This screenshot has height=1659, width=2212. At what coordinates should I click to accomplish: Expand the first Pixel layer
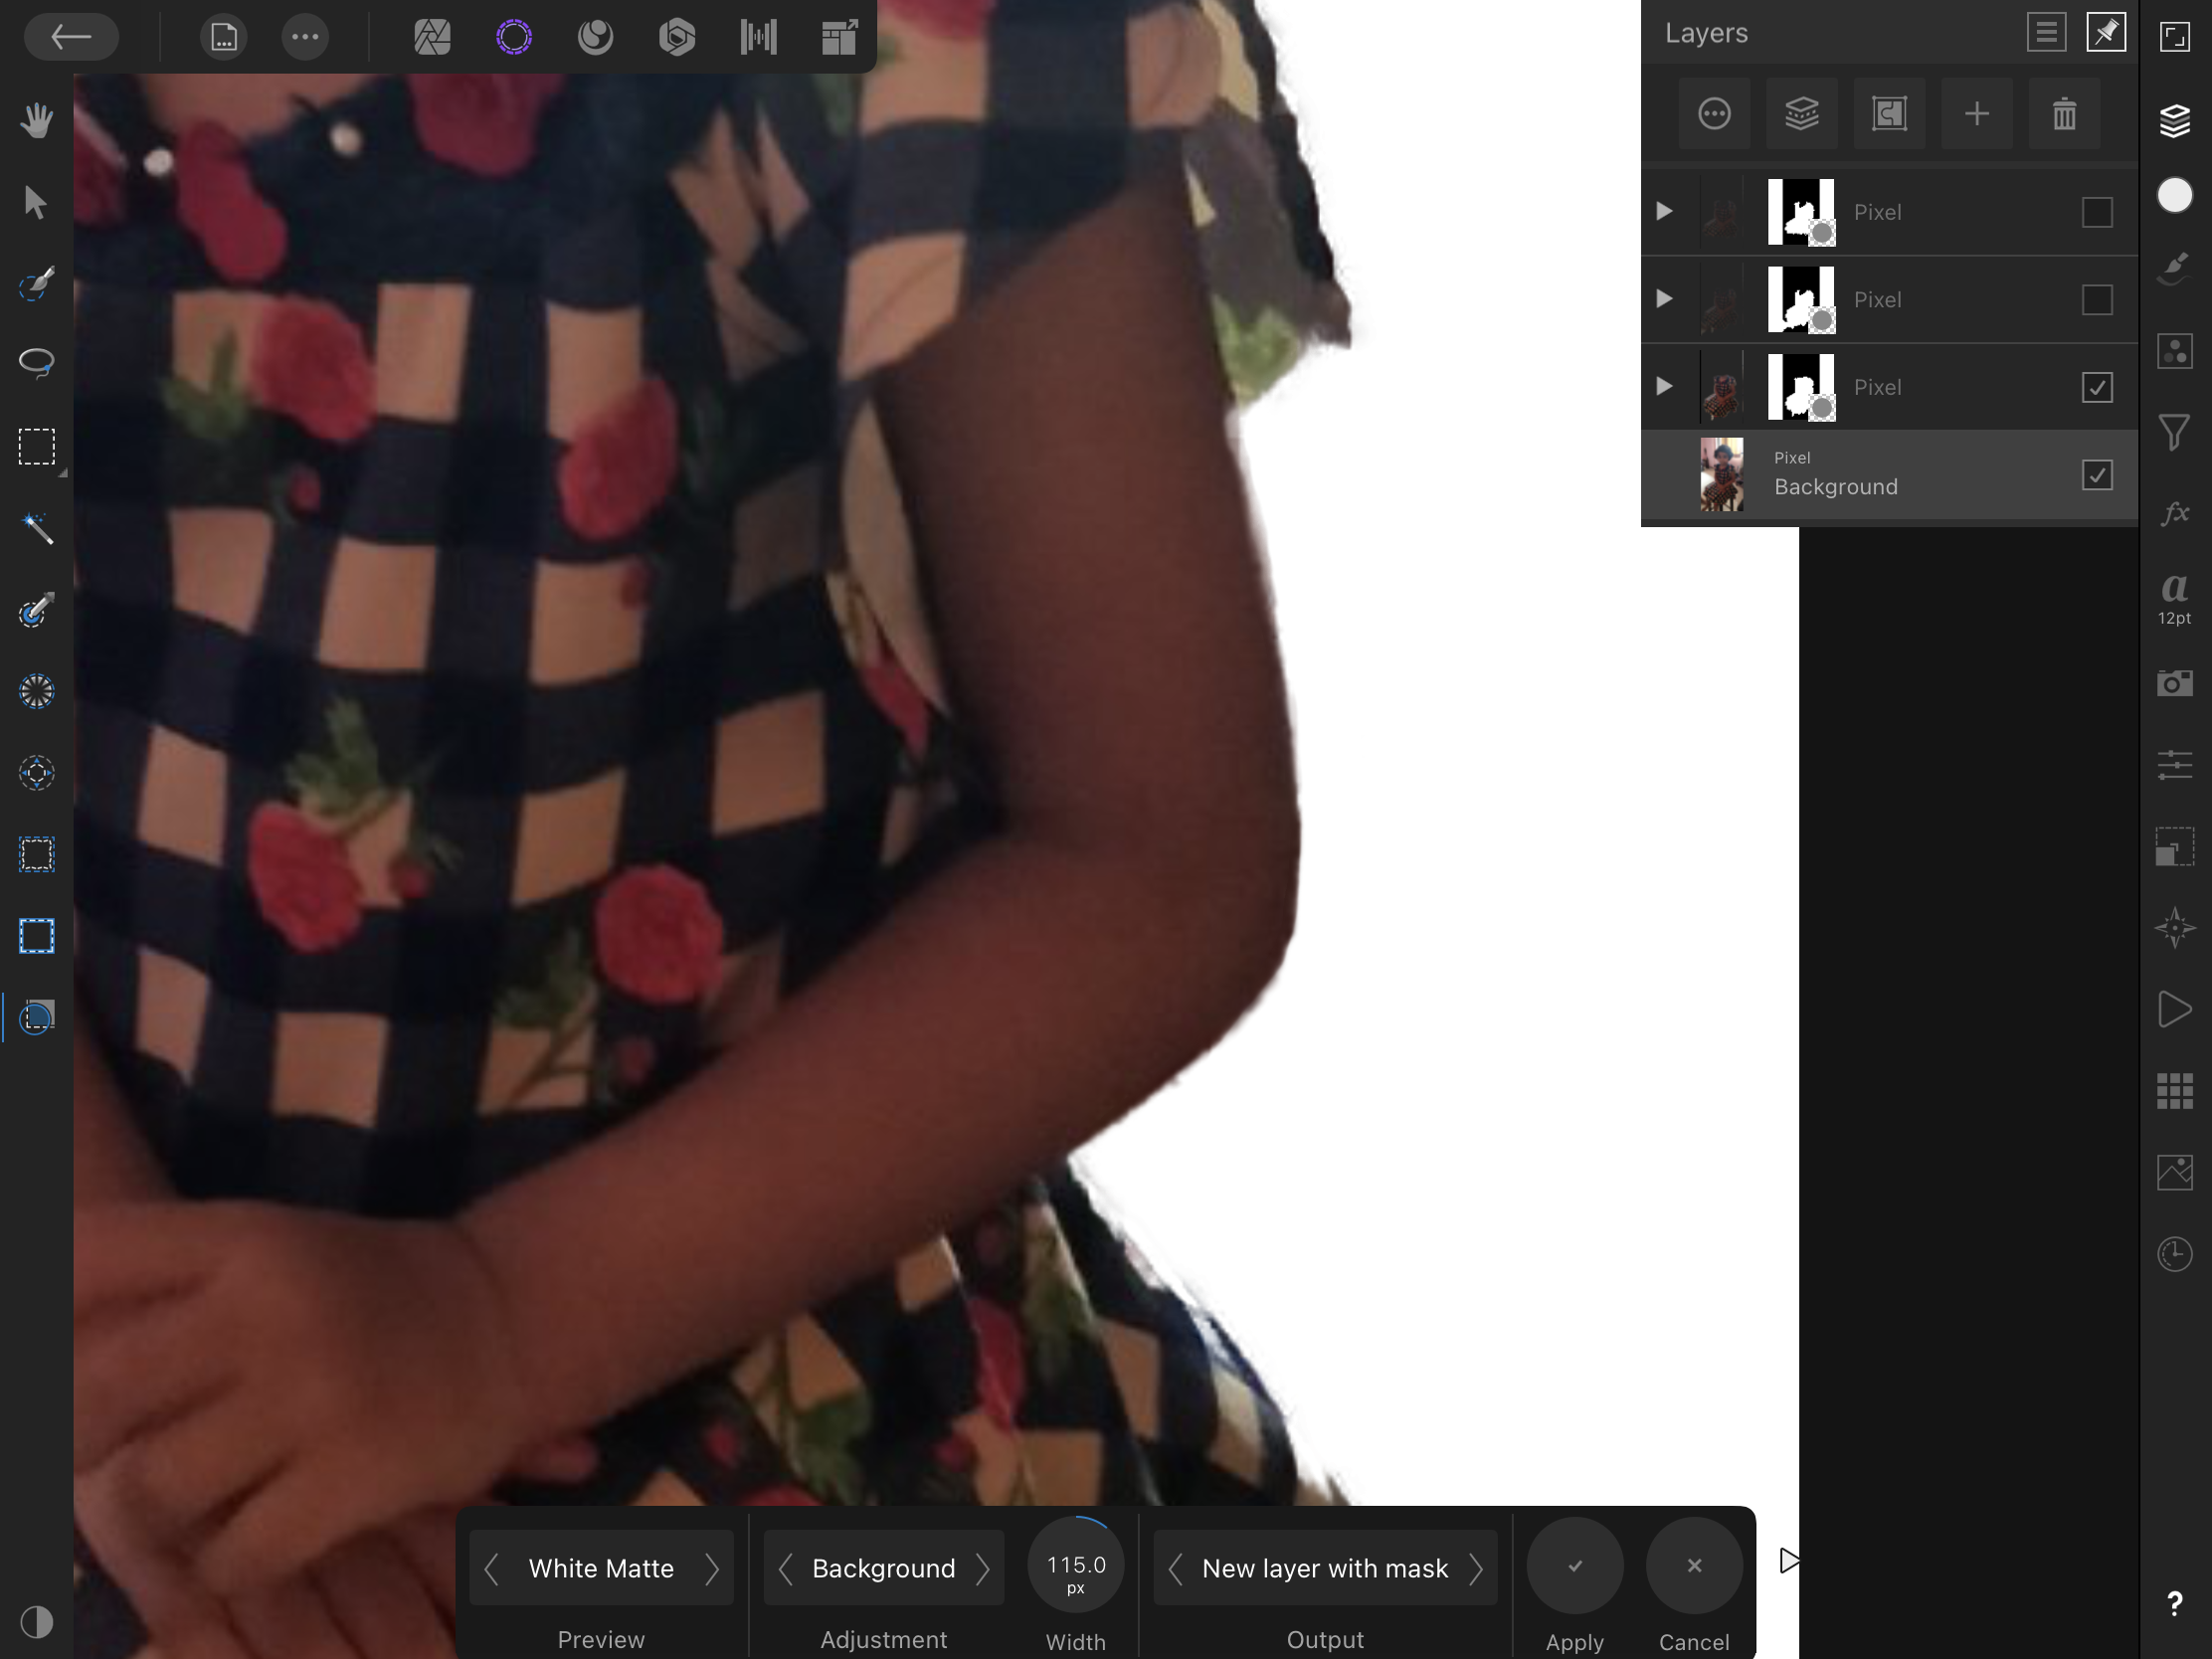(x=1664, y=211)
